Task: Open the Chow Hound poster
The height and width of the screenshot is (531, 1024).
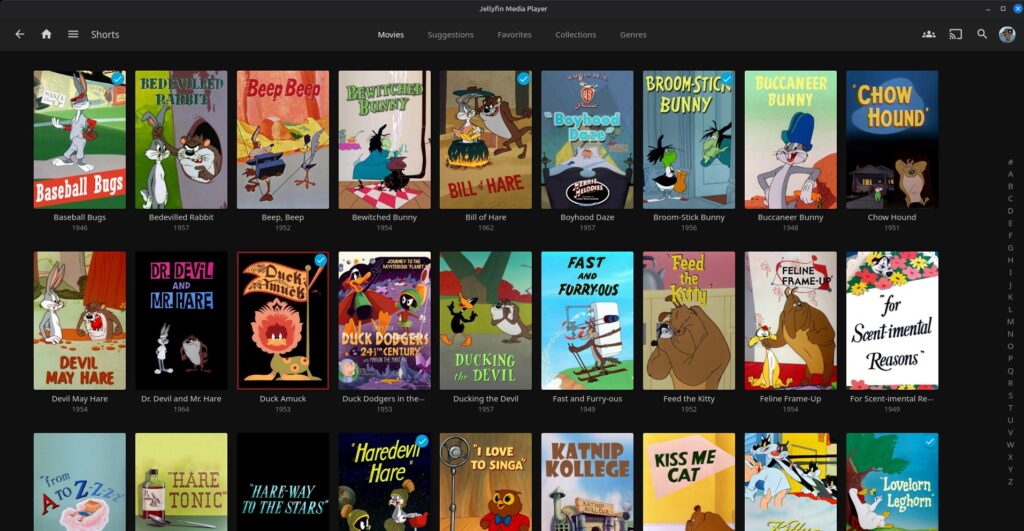Action: 892,140
